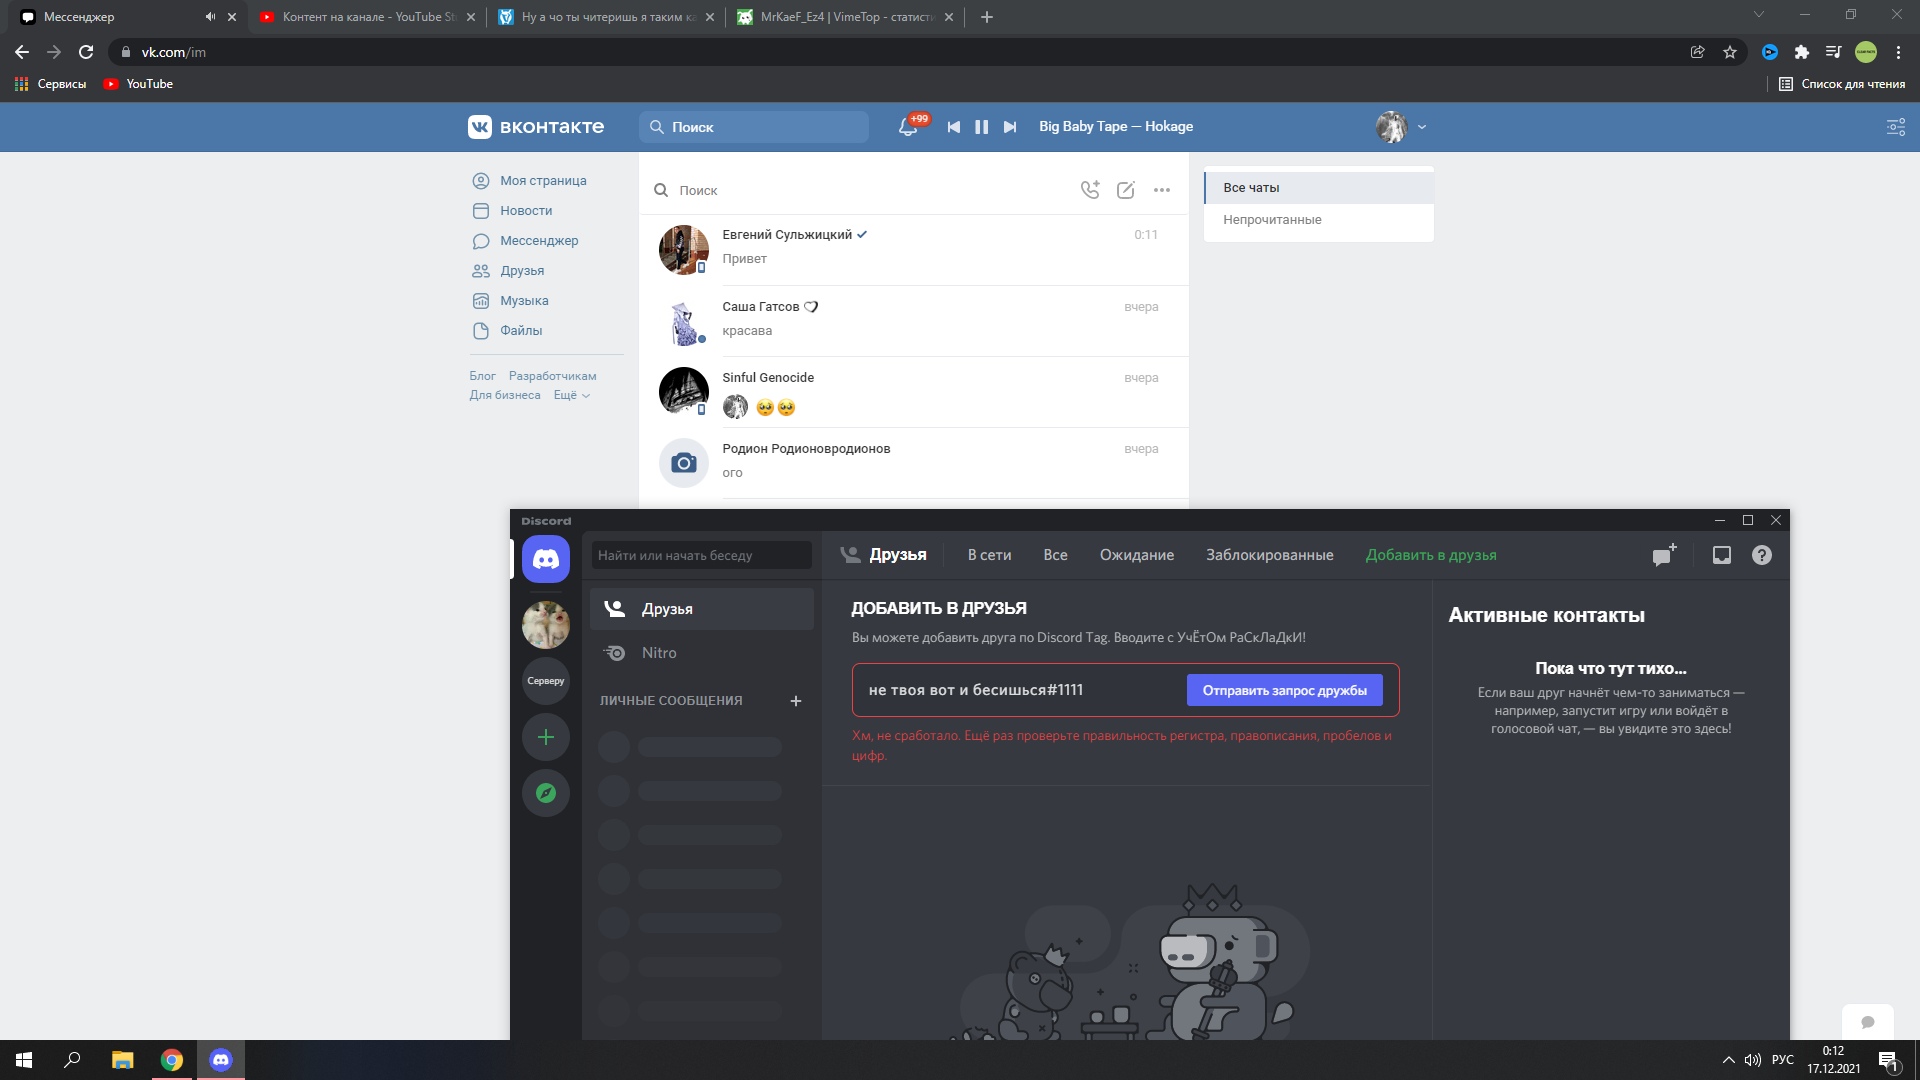
Task: Expand the Ещё menu in sidebar
Action: tap(571, 395)
